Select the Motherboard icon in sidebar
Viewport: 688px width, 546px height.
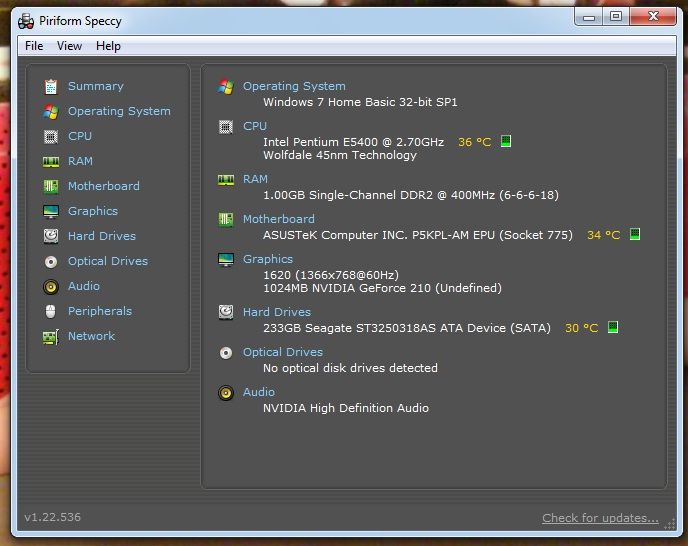point(50,186)
